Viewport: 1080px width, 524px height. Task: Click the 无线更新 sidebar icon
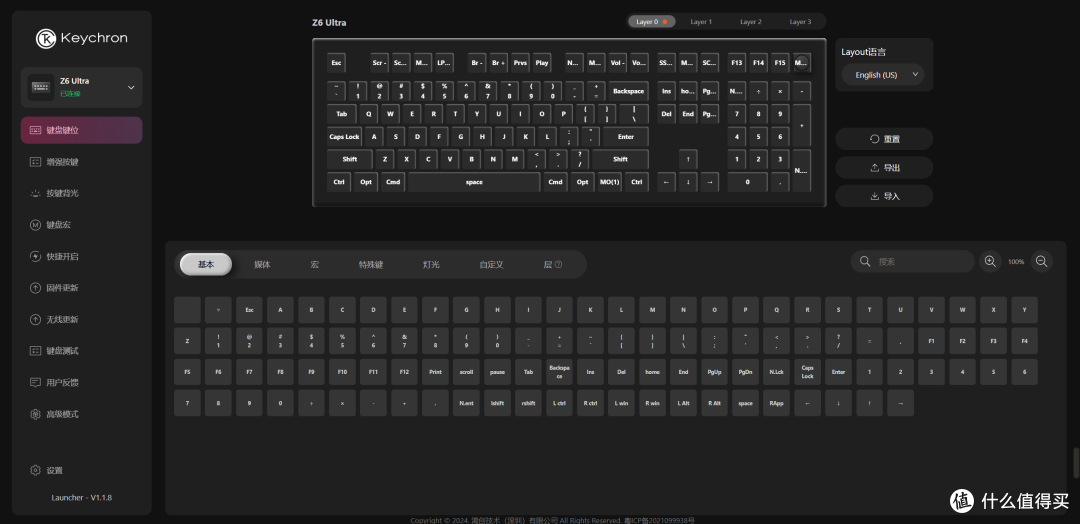click(35, 319)
